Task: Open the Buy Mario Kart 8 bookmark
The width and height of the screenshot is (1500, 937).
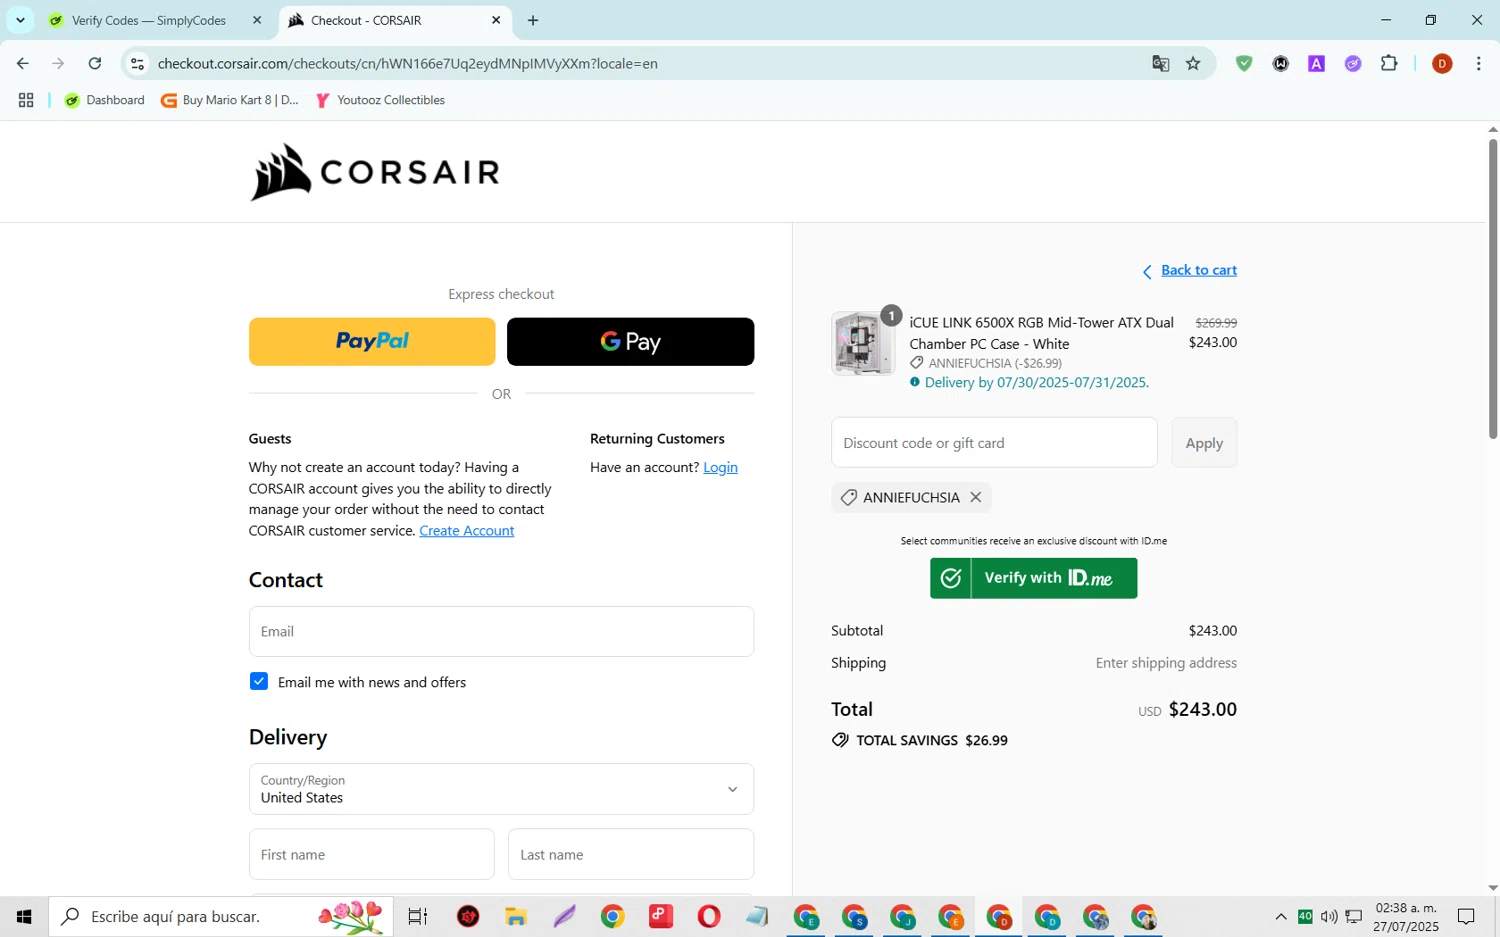Action: pyautogui.click(x=230, y=100)
